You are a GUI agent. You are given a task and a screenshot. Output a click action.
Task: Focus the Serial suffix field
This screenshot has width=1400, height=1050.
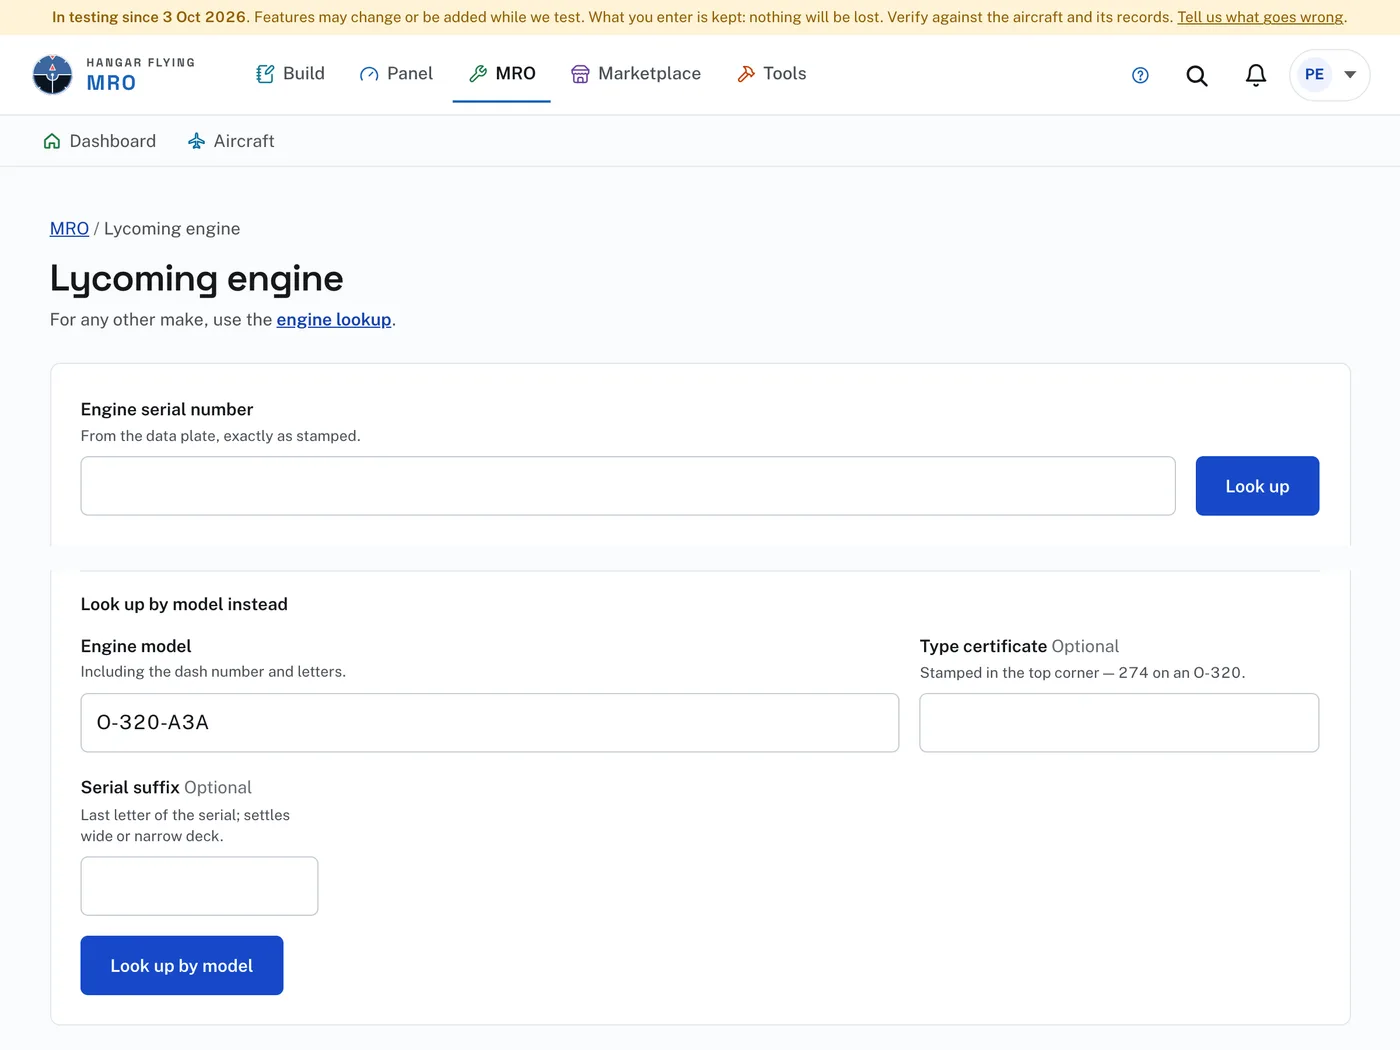[x=199, y=886]
